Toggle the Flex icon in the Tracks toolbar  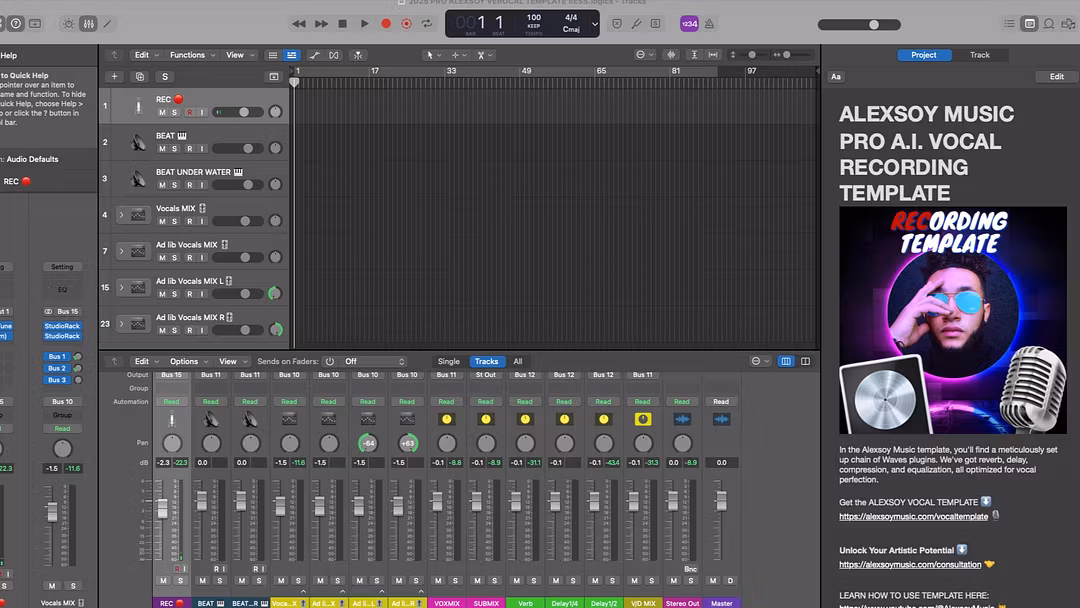pyautogui.click(x=333, y=55)
